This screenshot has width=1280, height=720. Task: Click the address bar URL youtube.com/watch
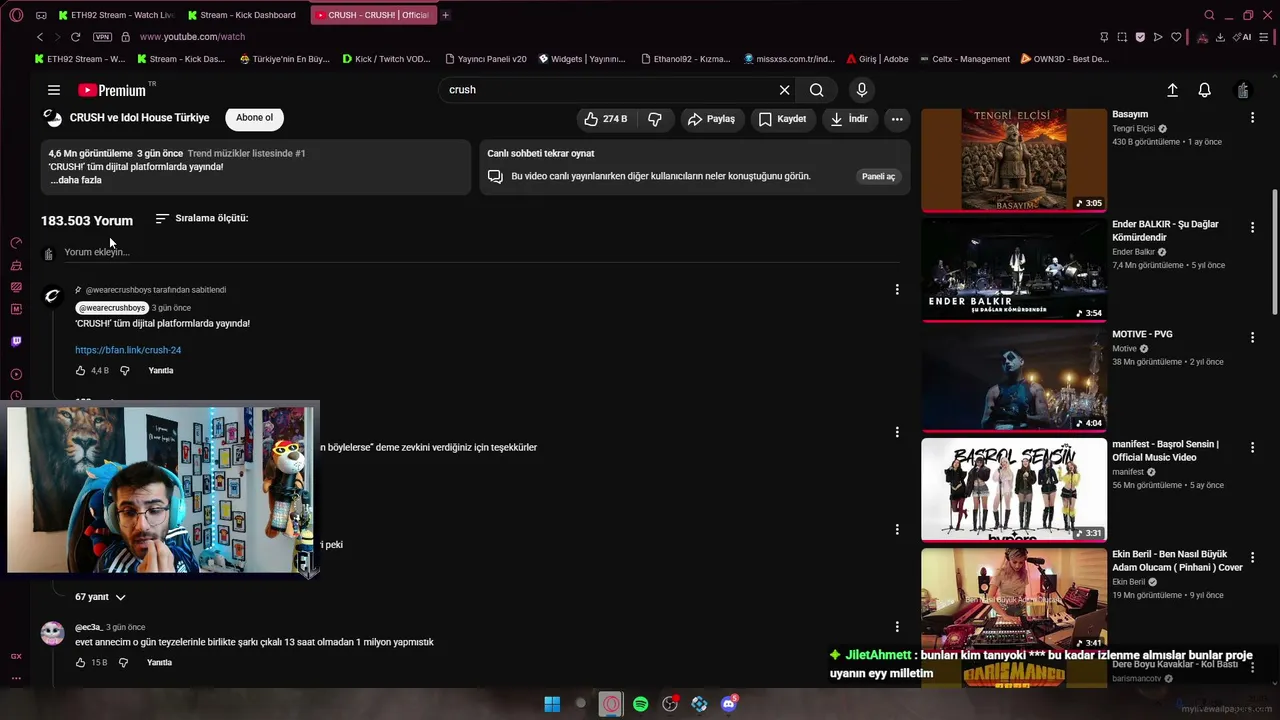[x=192, y=37]
